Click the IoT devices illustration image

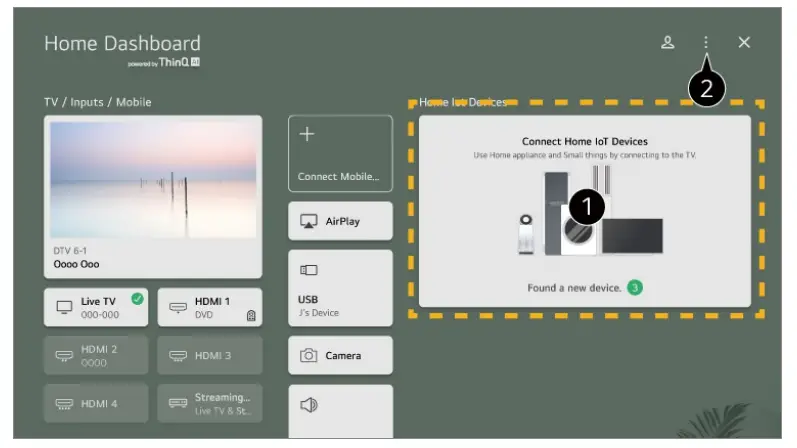(x=590, y=211)
